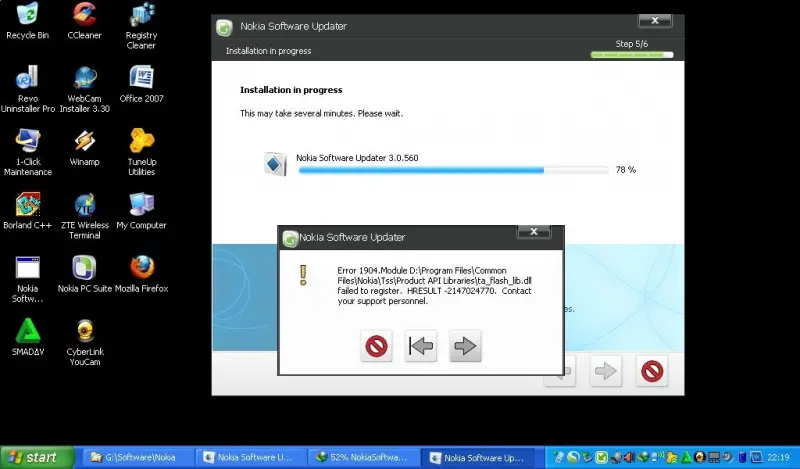Click the error message text Error 1904
This screenshot has height=469, width=800.
(434, 286)
